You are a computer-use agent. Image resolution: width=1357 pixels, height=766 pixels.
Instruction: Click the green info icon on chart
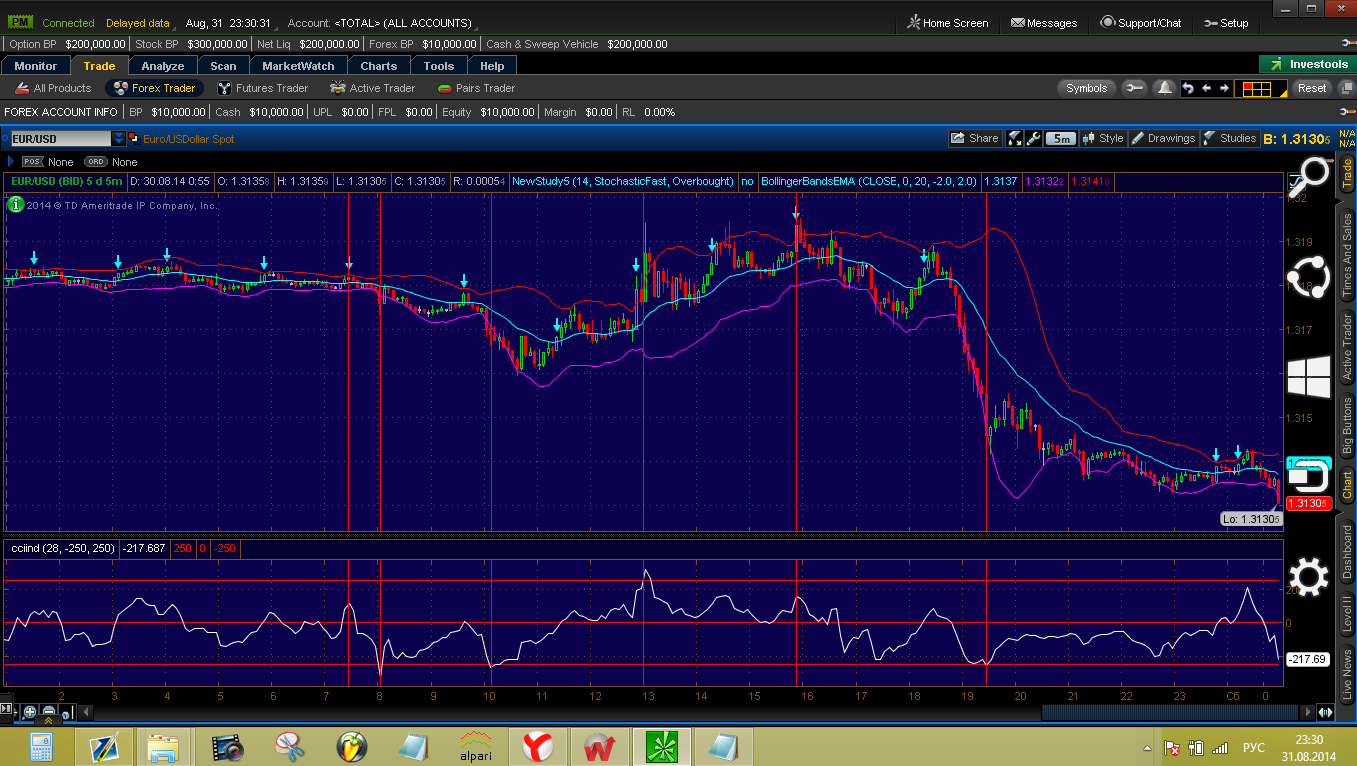pyautogui.click(x=15, y=205)
